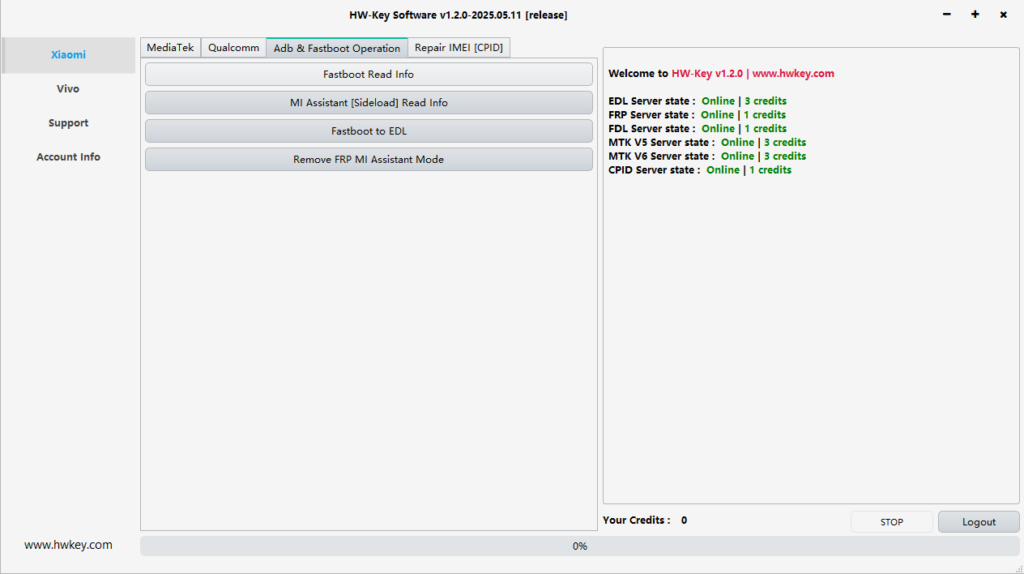
Task: Run MI Assistant [Sideload] Read Info
Action: pos(368,103)
